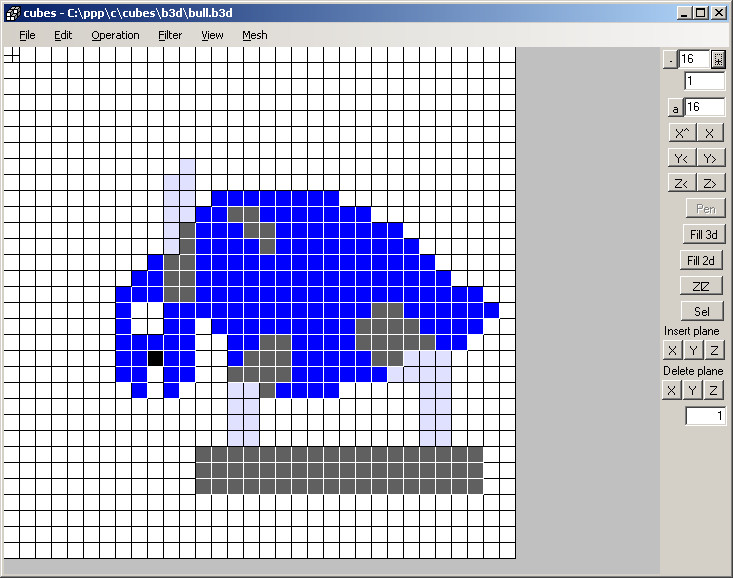Focus the 16 field next to 'a' button
The image size is (733, 578).
pos(705,107)
